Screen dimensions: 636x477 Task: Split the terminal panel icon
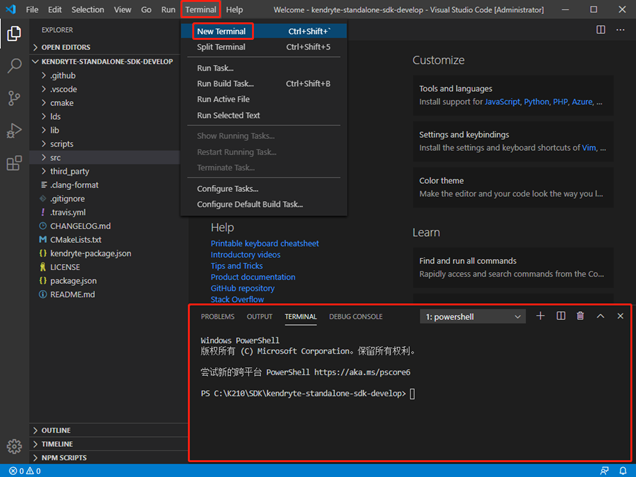pos(561,316)
